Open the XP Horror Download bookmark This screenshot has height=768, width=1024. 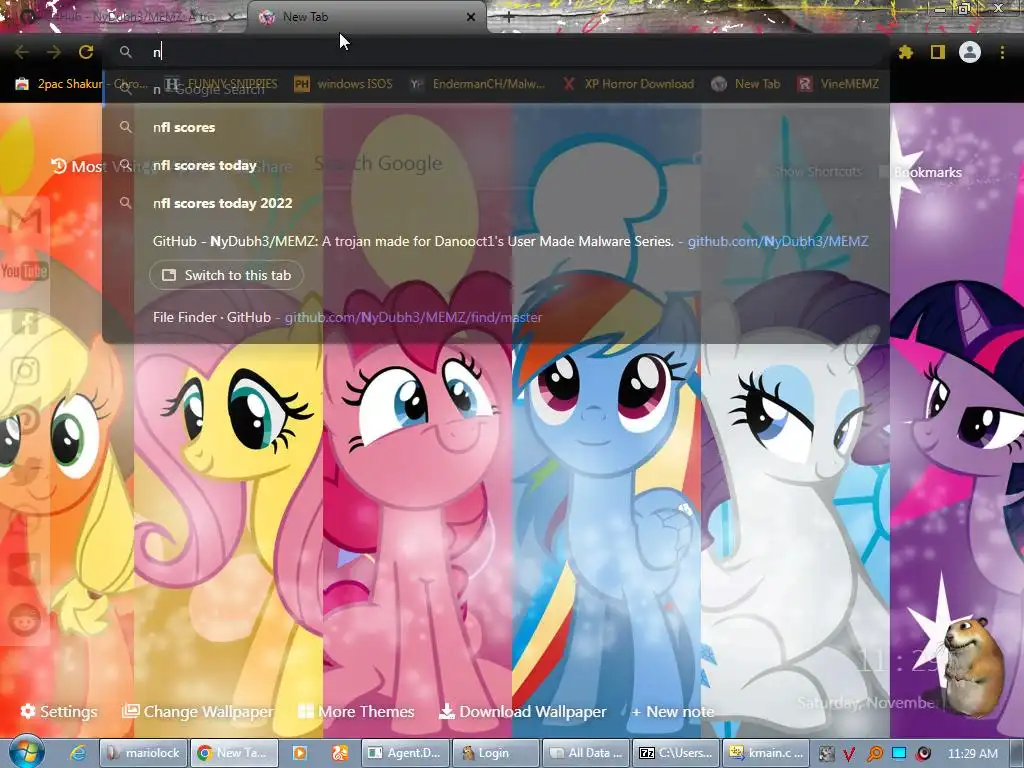point(628,84)
